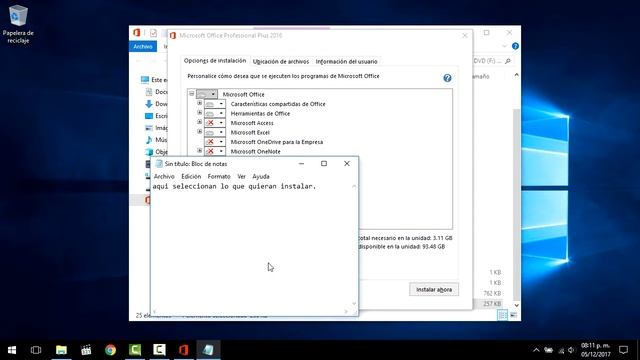Expand the Características compartidas de Office node

[x=200, y=103]
